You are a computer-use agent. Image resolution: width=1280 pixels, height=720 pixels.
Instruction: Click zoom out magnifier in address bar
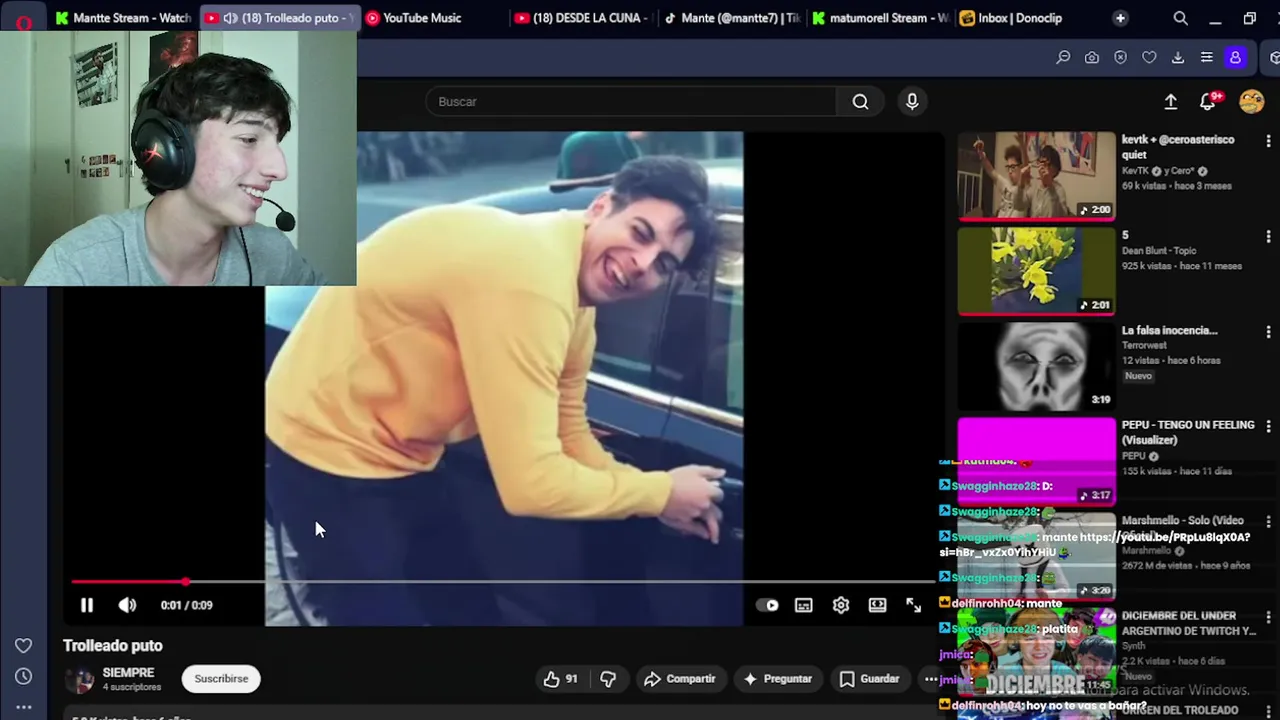click(x=1063, y=58)
